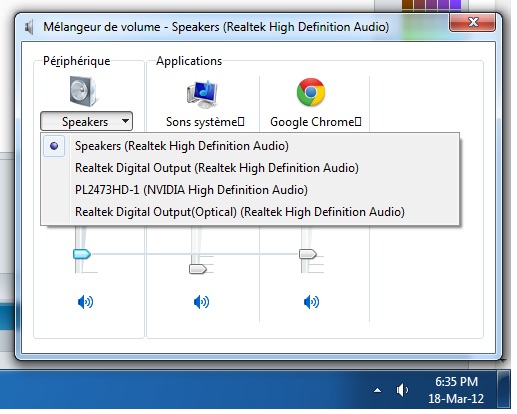
Task: Choose Realtek Digital Output (Realtek High Definition Audio)
Action: click(250, 168)
